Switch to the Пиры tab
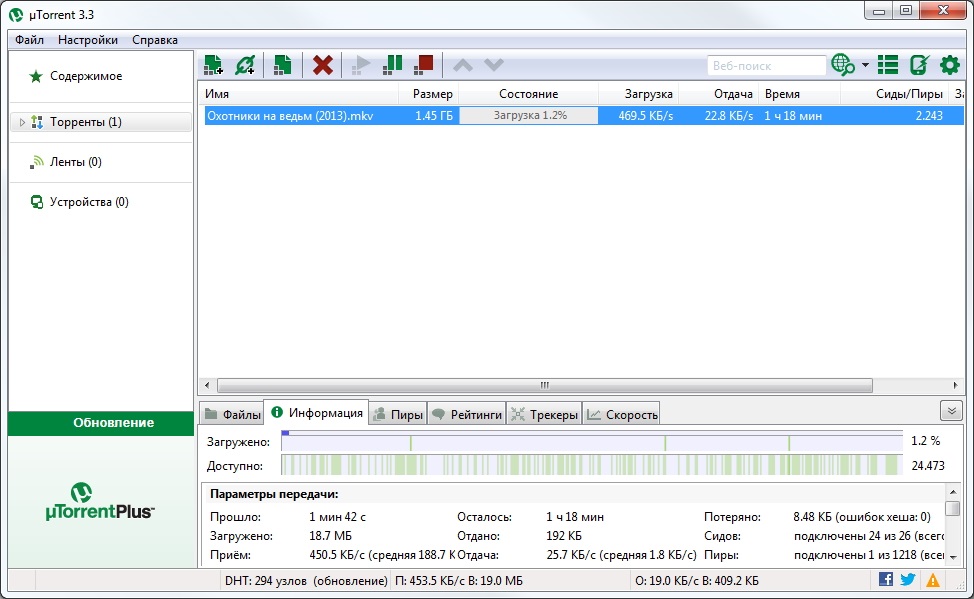 coord(398,414)
